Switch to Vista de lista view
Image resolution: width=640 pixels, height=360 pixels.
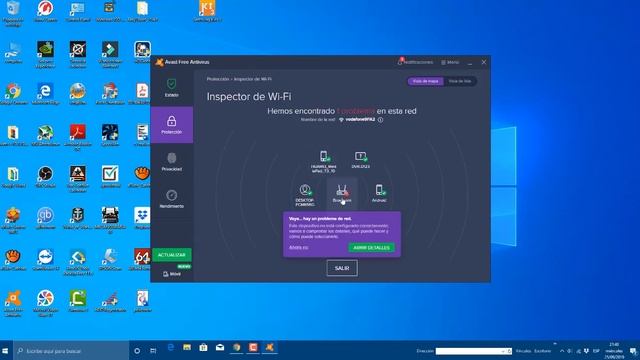click(460, 81)
